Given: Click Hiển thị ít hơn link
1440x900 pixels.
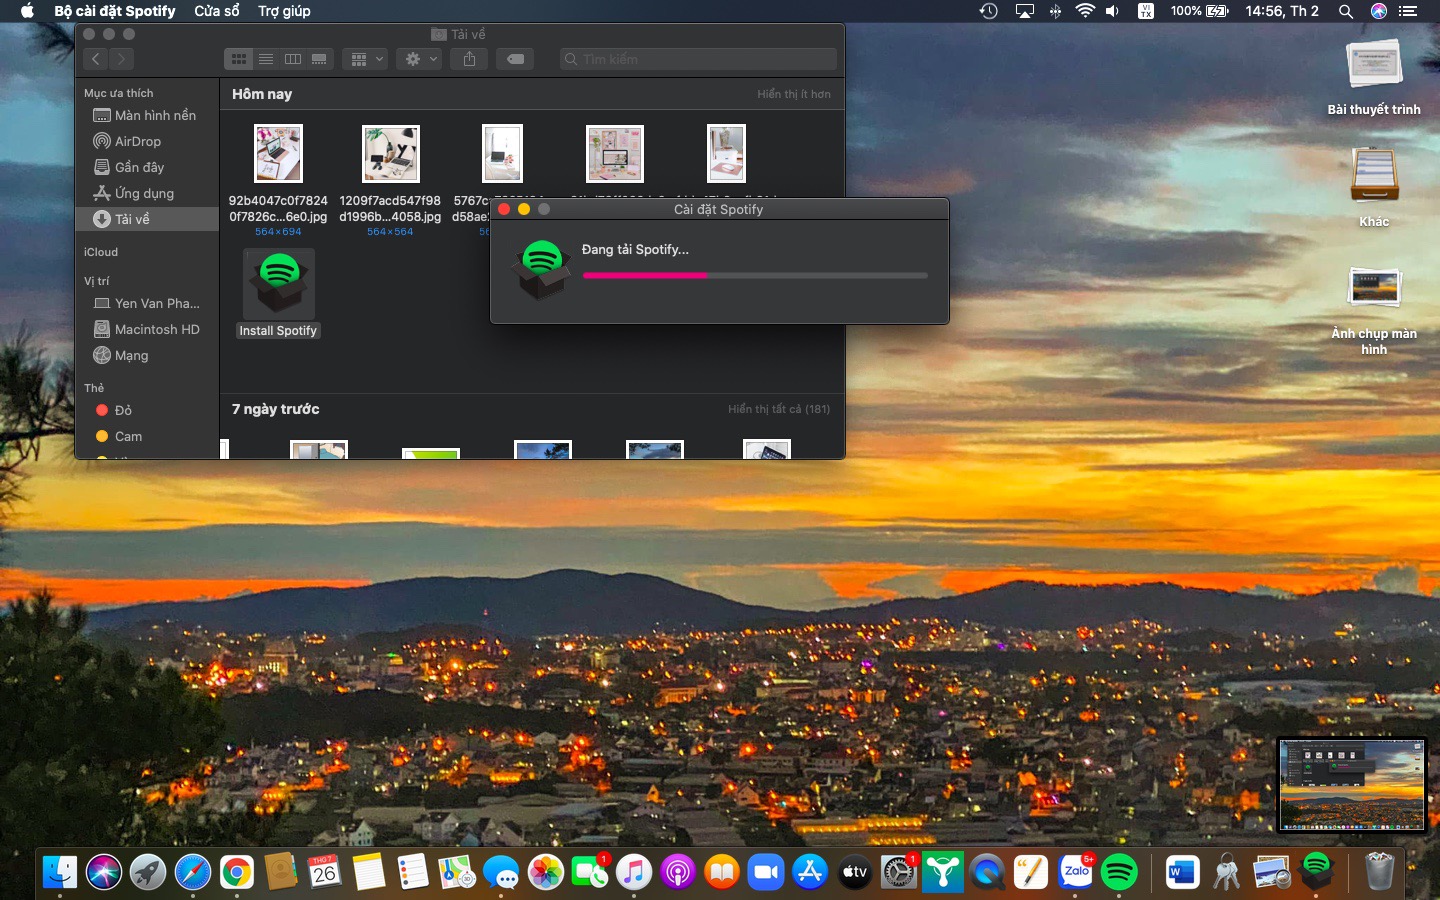Looking at the screenshot, I should (x=794, y=94).
